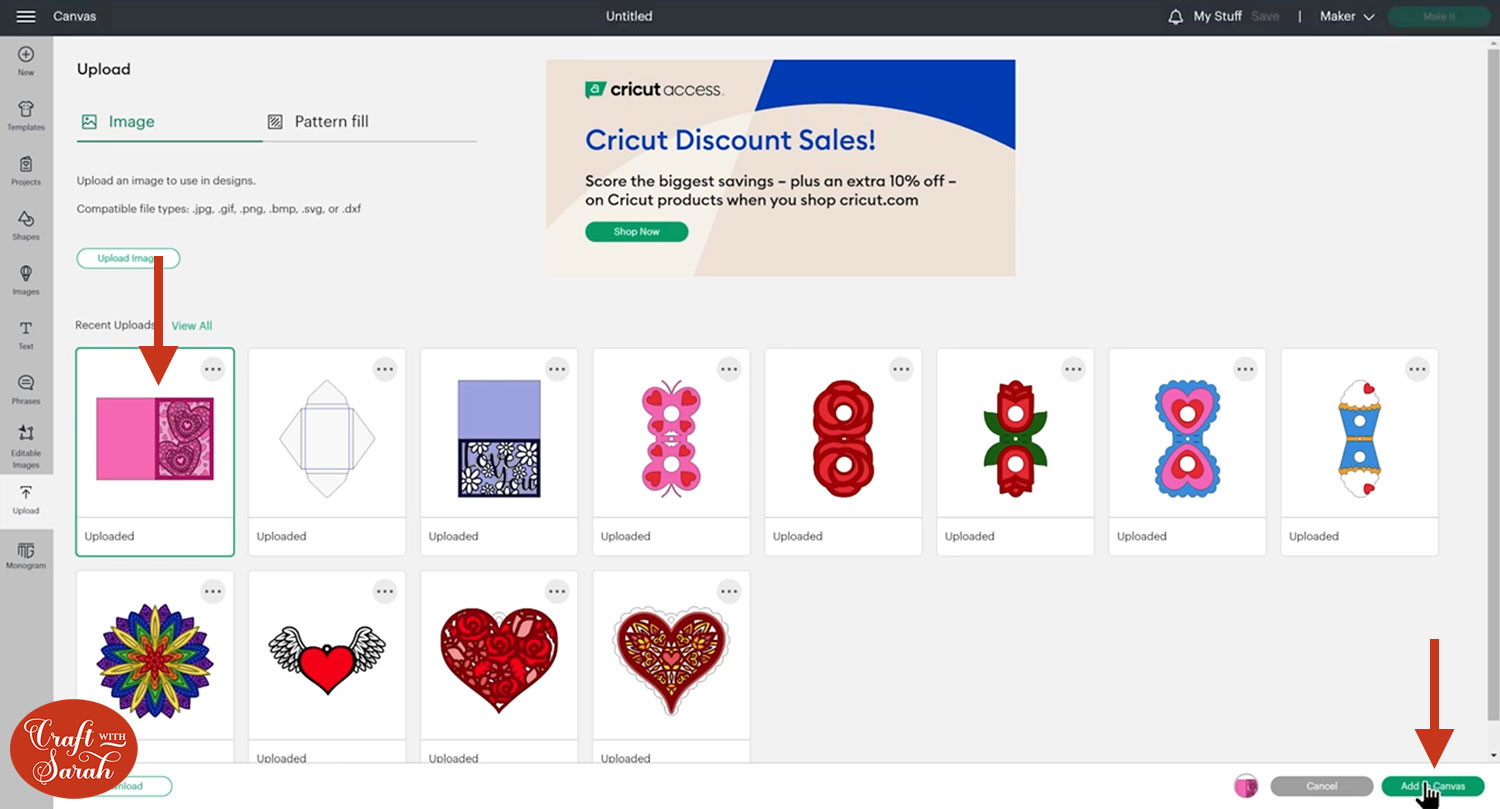1500x809 pixels.
Task: Open the Editable Images icon
Action: tap(26, 444)
